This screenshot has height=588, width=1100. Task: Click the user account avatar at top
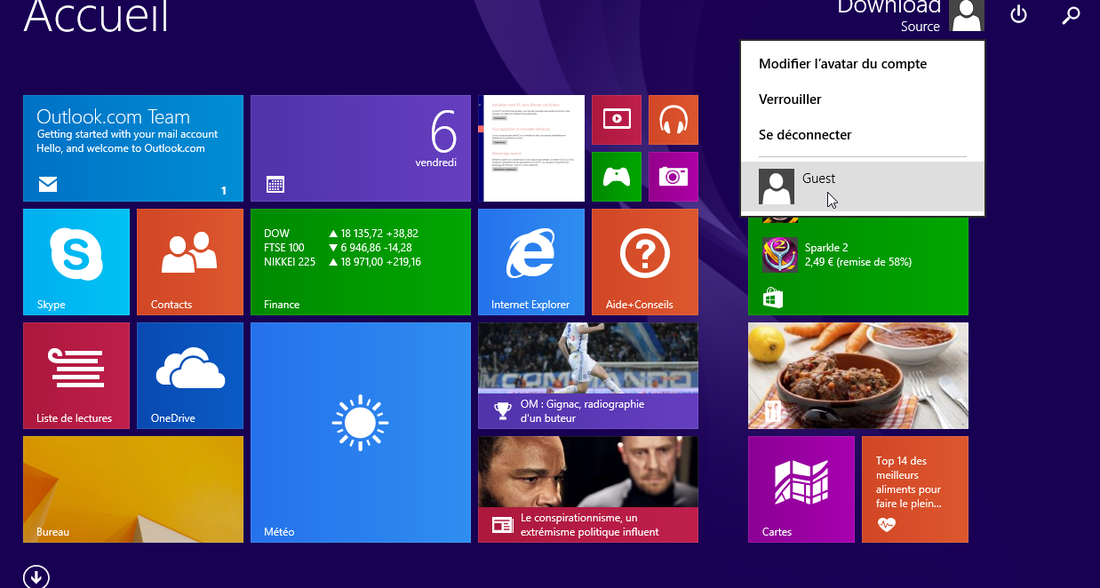[x=967, y=15]
